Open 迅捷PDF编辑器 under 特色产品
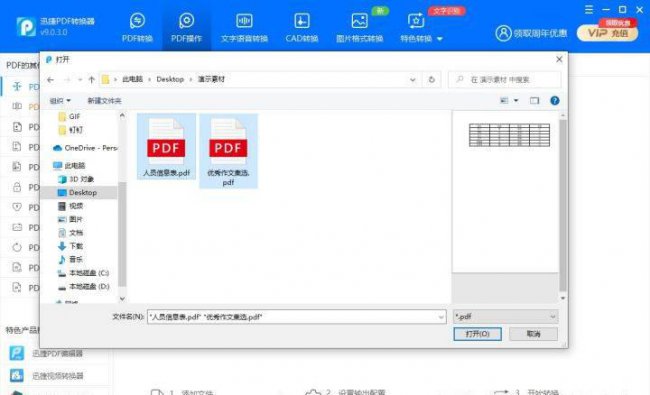This screenshot has width=650, height=395. coord(46,354)
